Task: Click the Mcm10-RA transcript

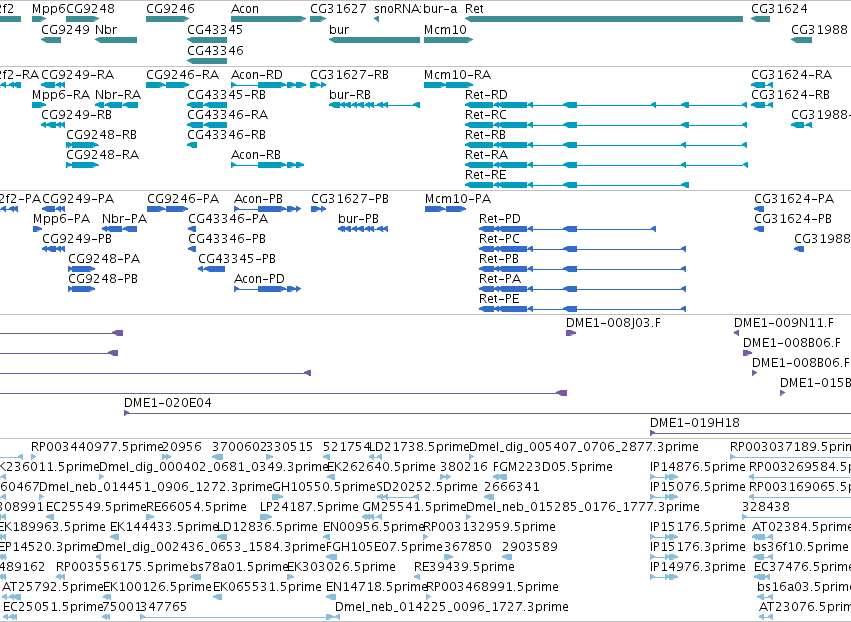Action: (448, 85)
